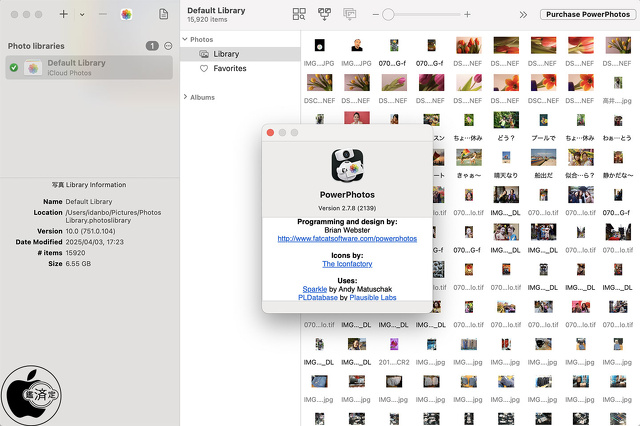Click the add library plus button
The image size is (640, 426).
pos(64,15)
